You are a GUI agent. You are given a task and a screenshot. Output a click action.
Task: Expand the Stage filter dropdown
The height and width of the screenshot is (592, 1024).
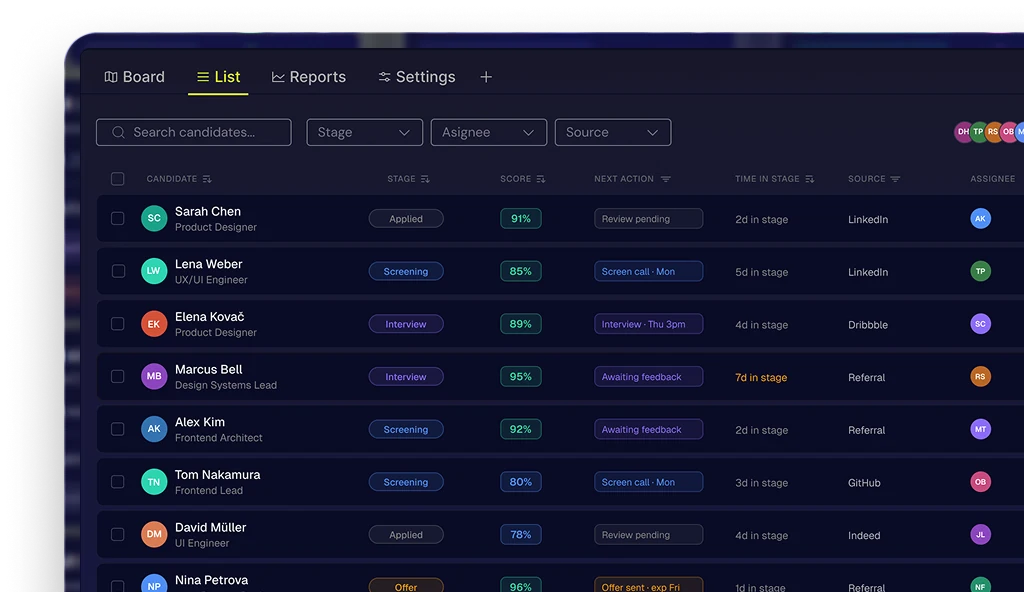click(x=364, y=132)
